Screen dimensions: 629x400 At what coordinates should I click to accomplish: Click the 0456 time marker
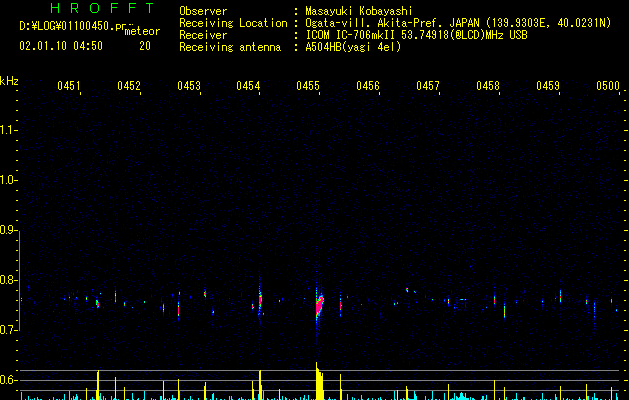368,86
